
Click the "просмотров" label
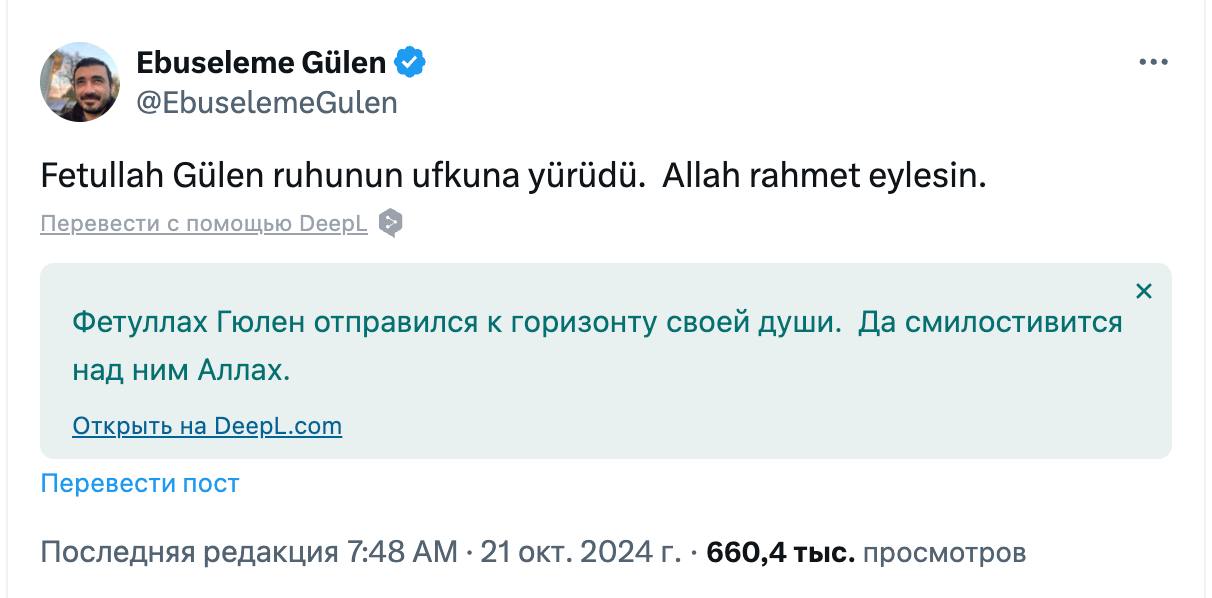943,552
